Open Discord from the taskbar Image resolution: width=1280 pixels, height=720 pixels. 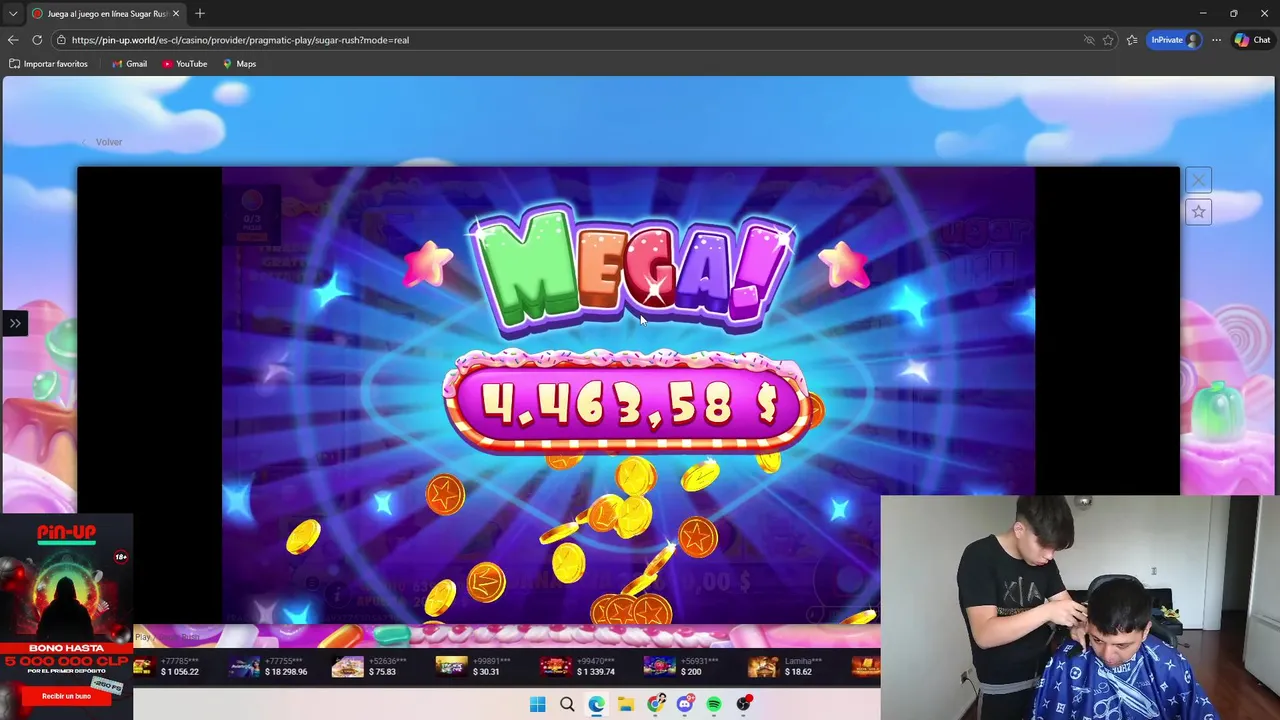click(685, 704)
